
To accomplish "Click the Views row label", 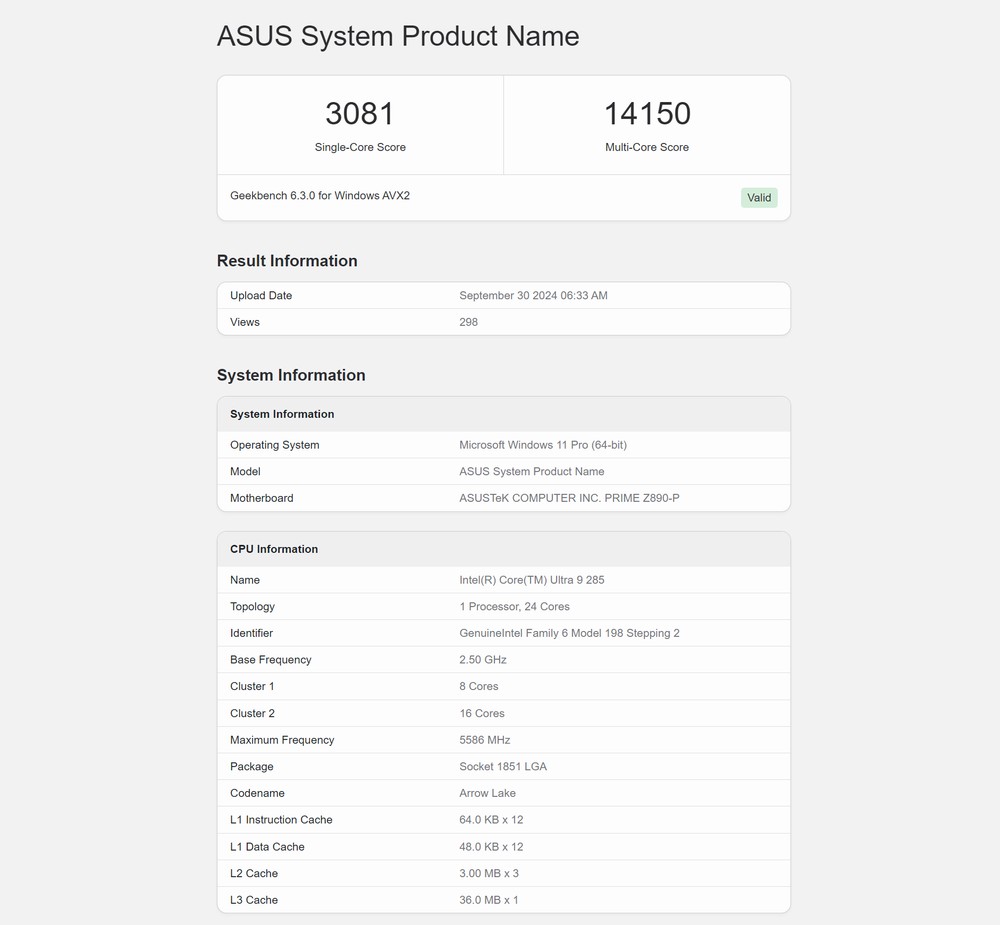I will pos(245,322).
